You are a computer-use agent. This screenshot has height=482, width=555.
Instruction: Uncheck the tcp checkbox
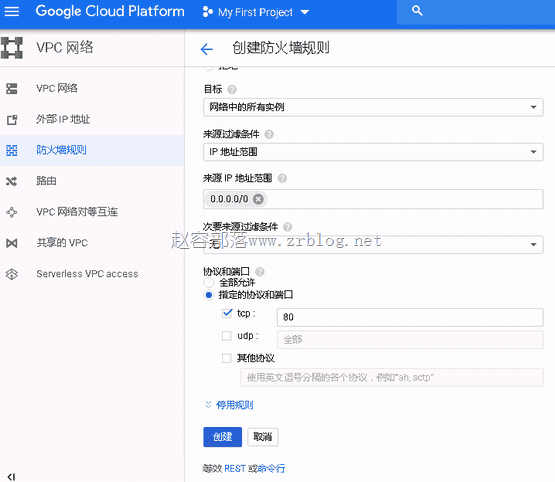(x=227, y=314)
